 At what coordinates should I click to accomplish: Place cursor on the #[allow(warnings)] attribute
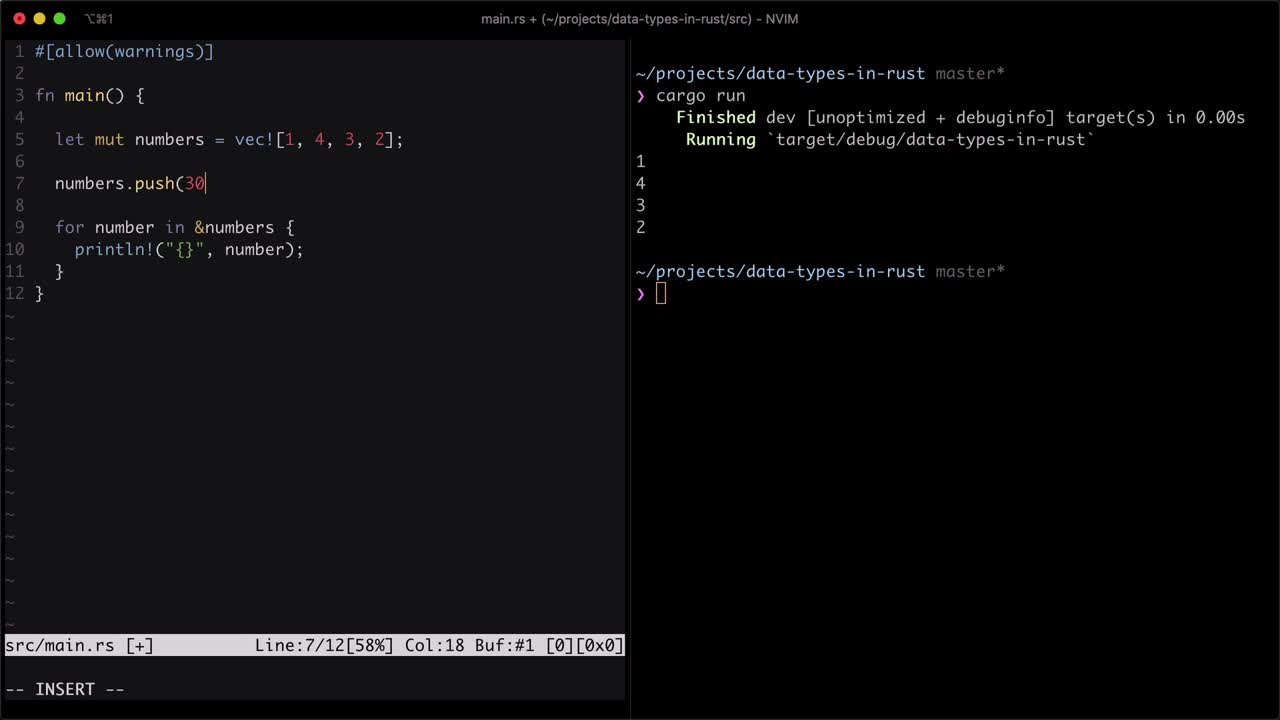pyautogui.click(x=124, y=52)
